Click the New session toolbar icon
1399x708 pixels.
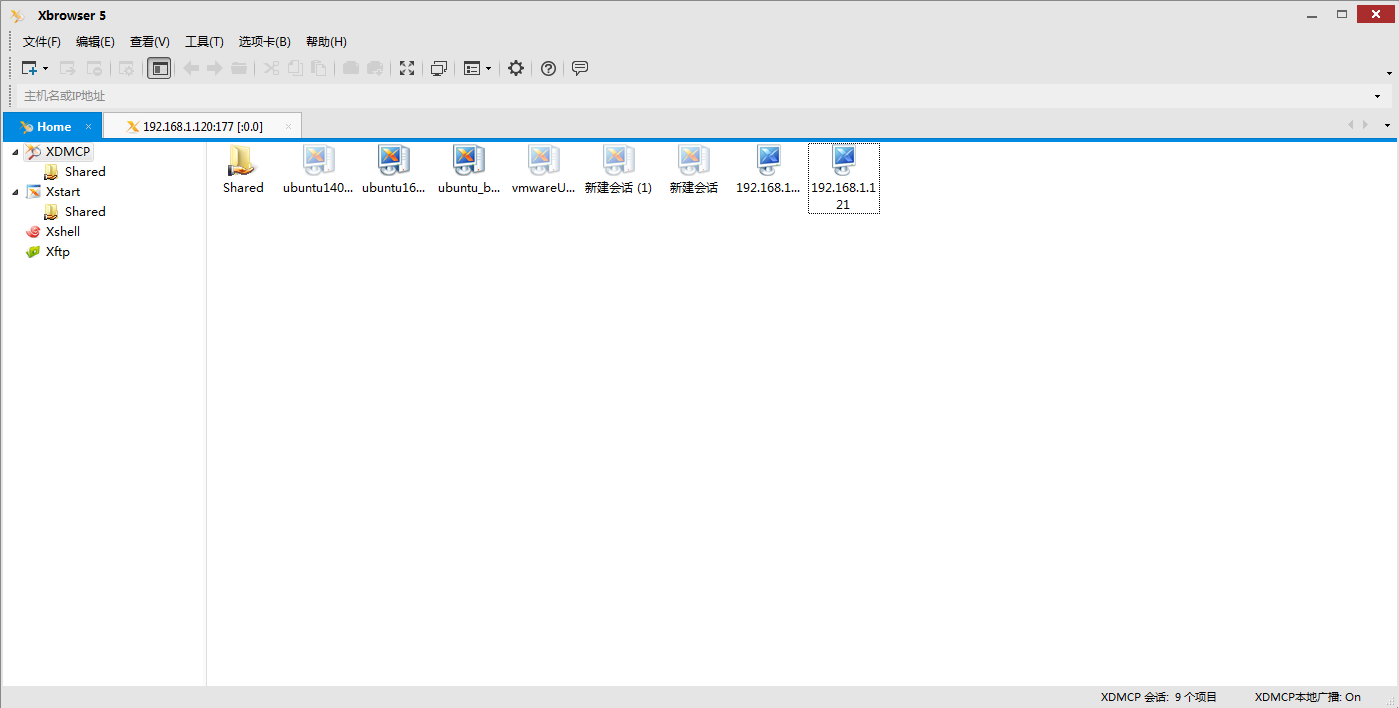[x=30, y=68]
